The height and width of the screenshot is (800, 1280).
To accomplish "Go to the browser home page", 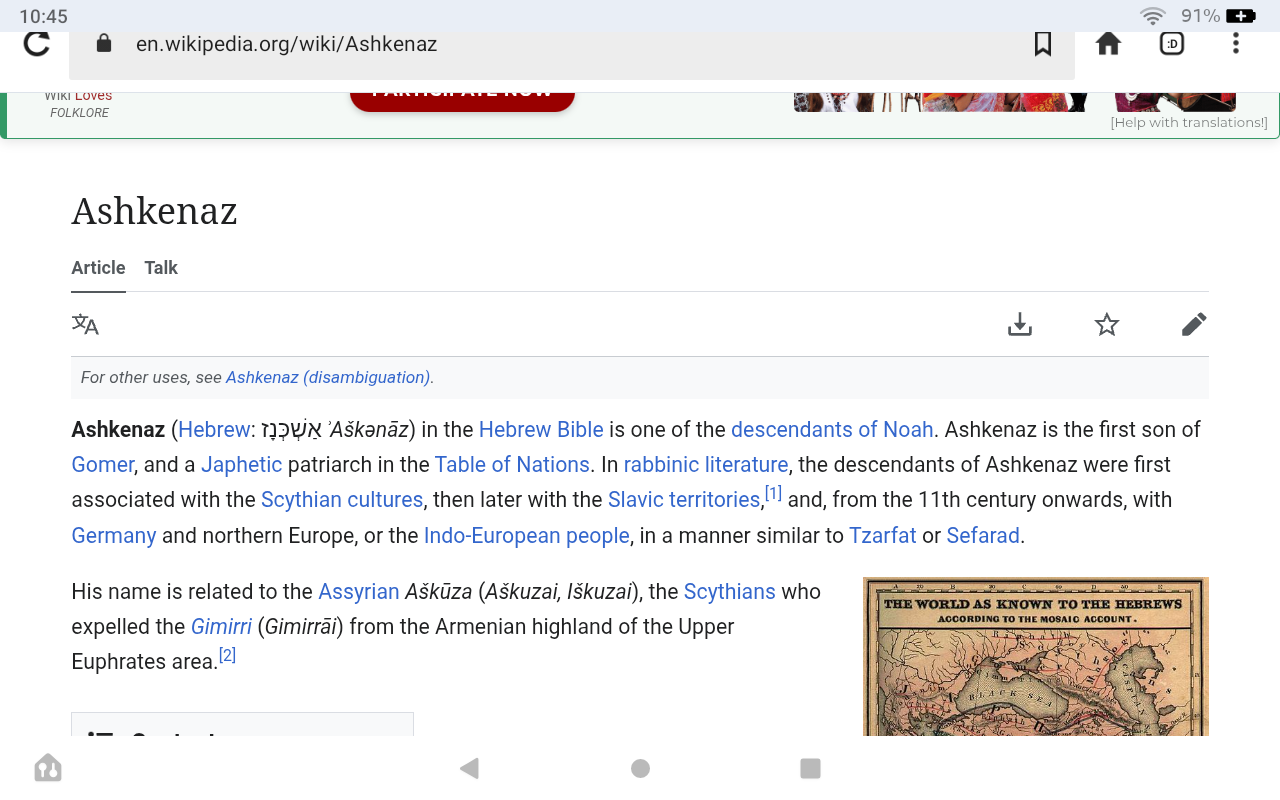I will 1108,44.
